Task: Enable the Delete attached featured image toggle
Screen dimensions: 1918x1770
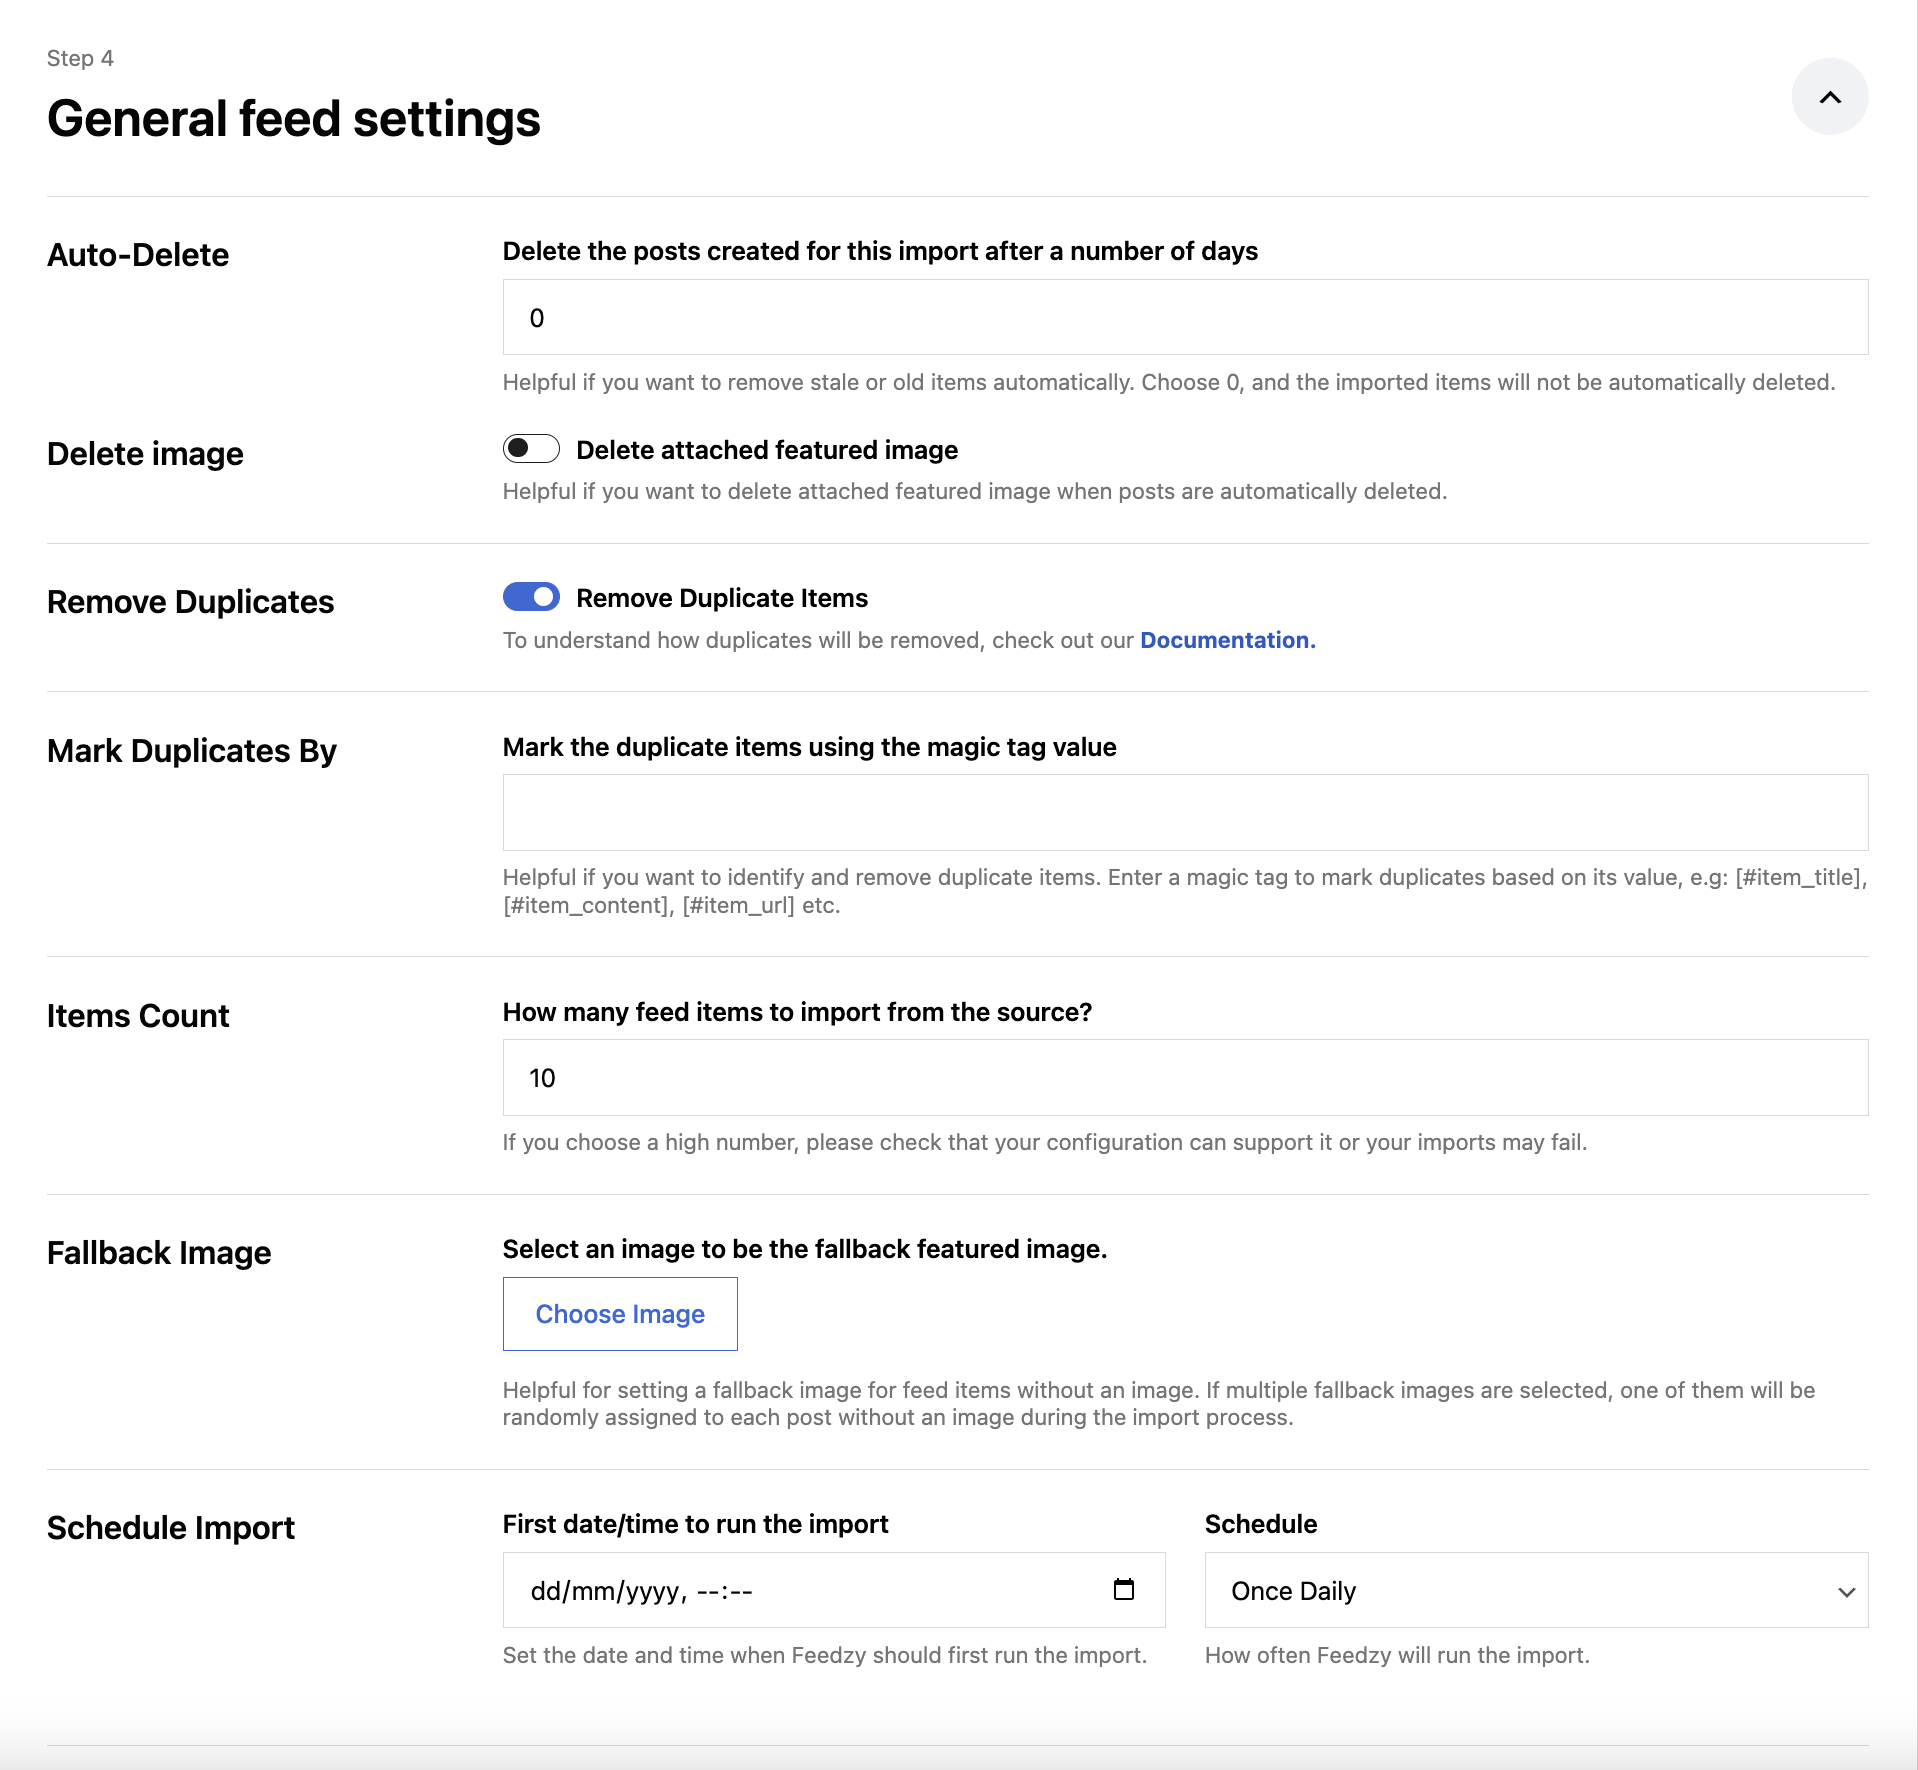Action: pyautogui.click(x=531, y=449)
